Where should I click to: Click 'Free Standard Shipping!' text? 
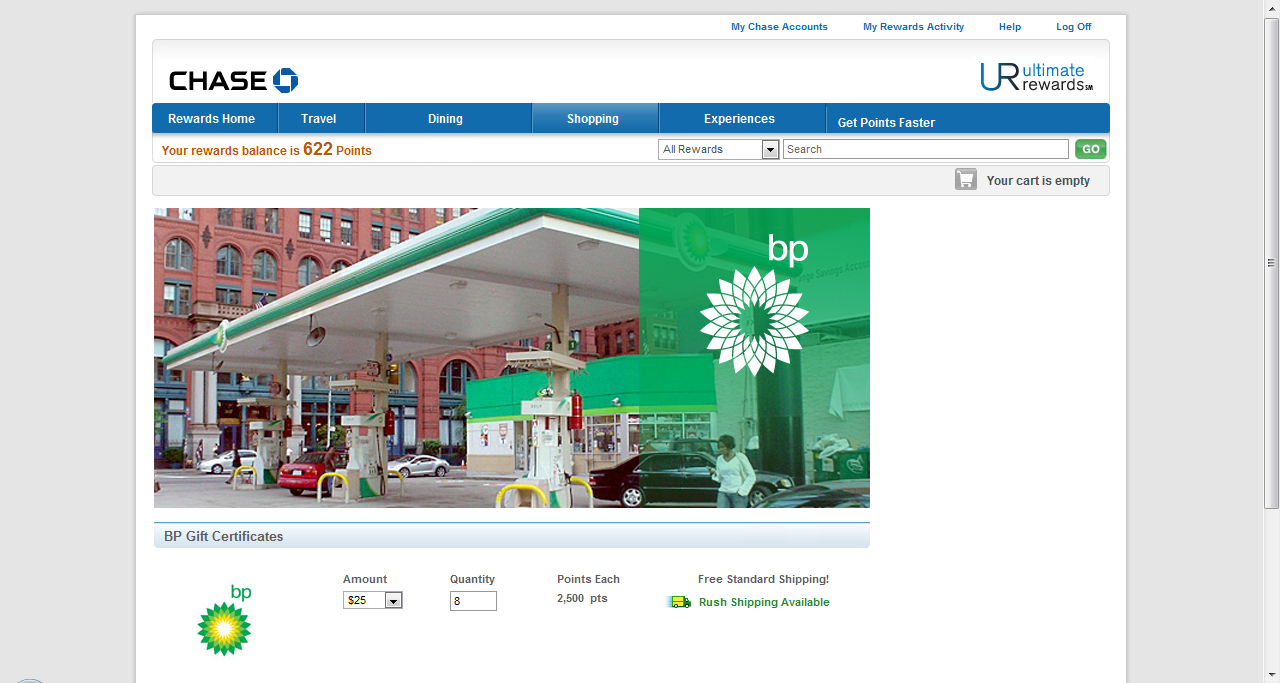[x=763, y=579]
